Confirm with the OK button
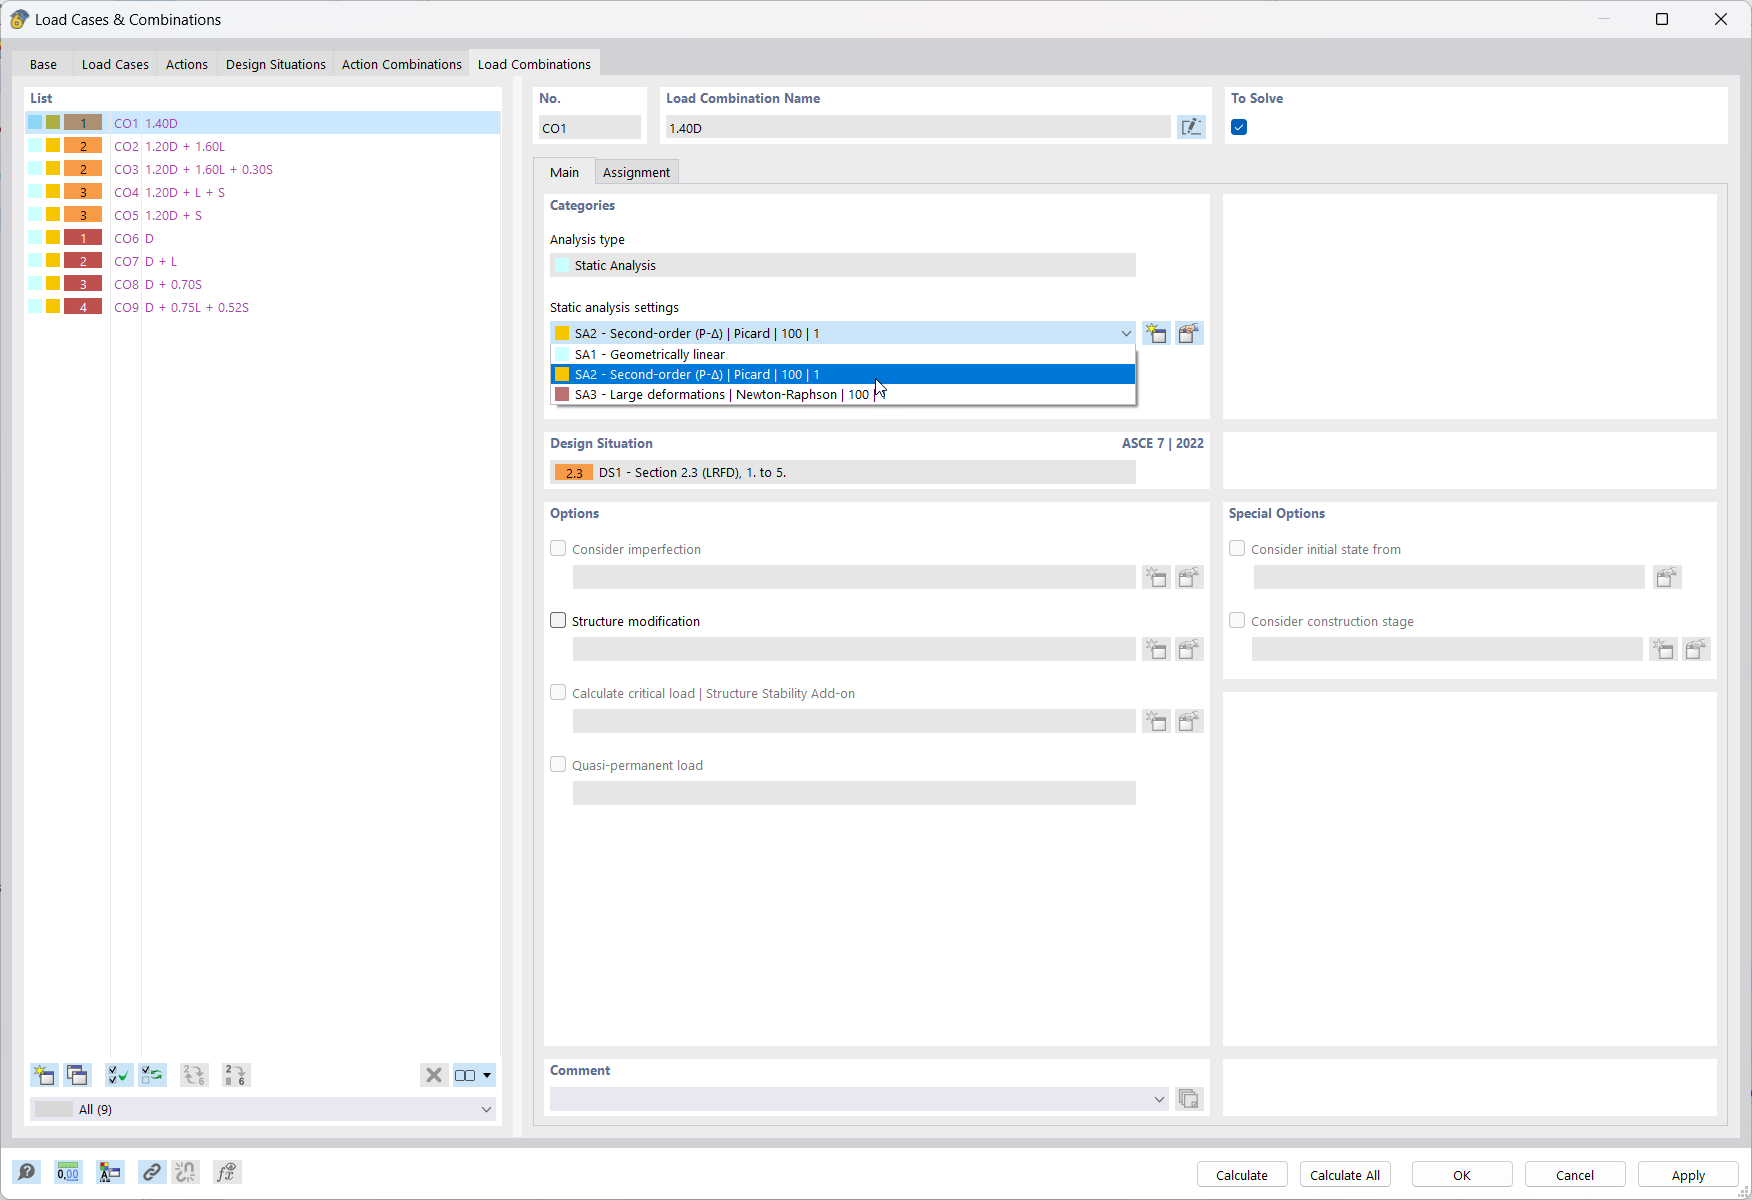Viewport: 1752px width, 1200px height. [1462, 1175]
